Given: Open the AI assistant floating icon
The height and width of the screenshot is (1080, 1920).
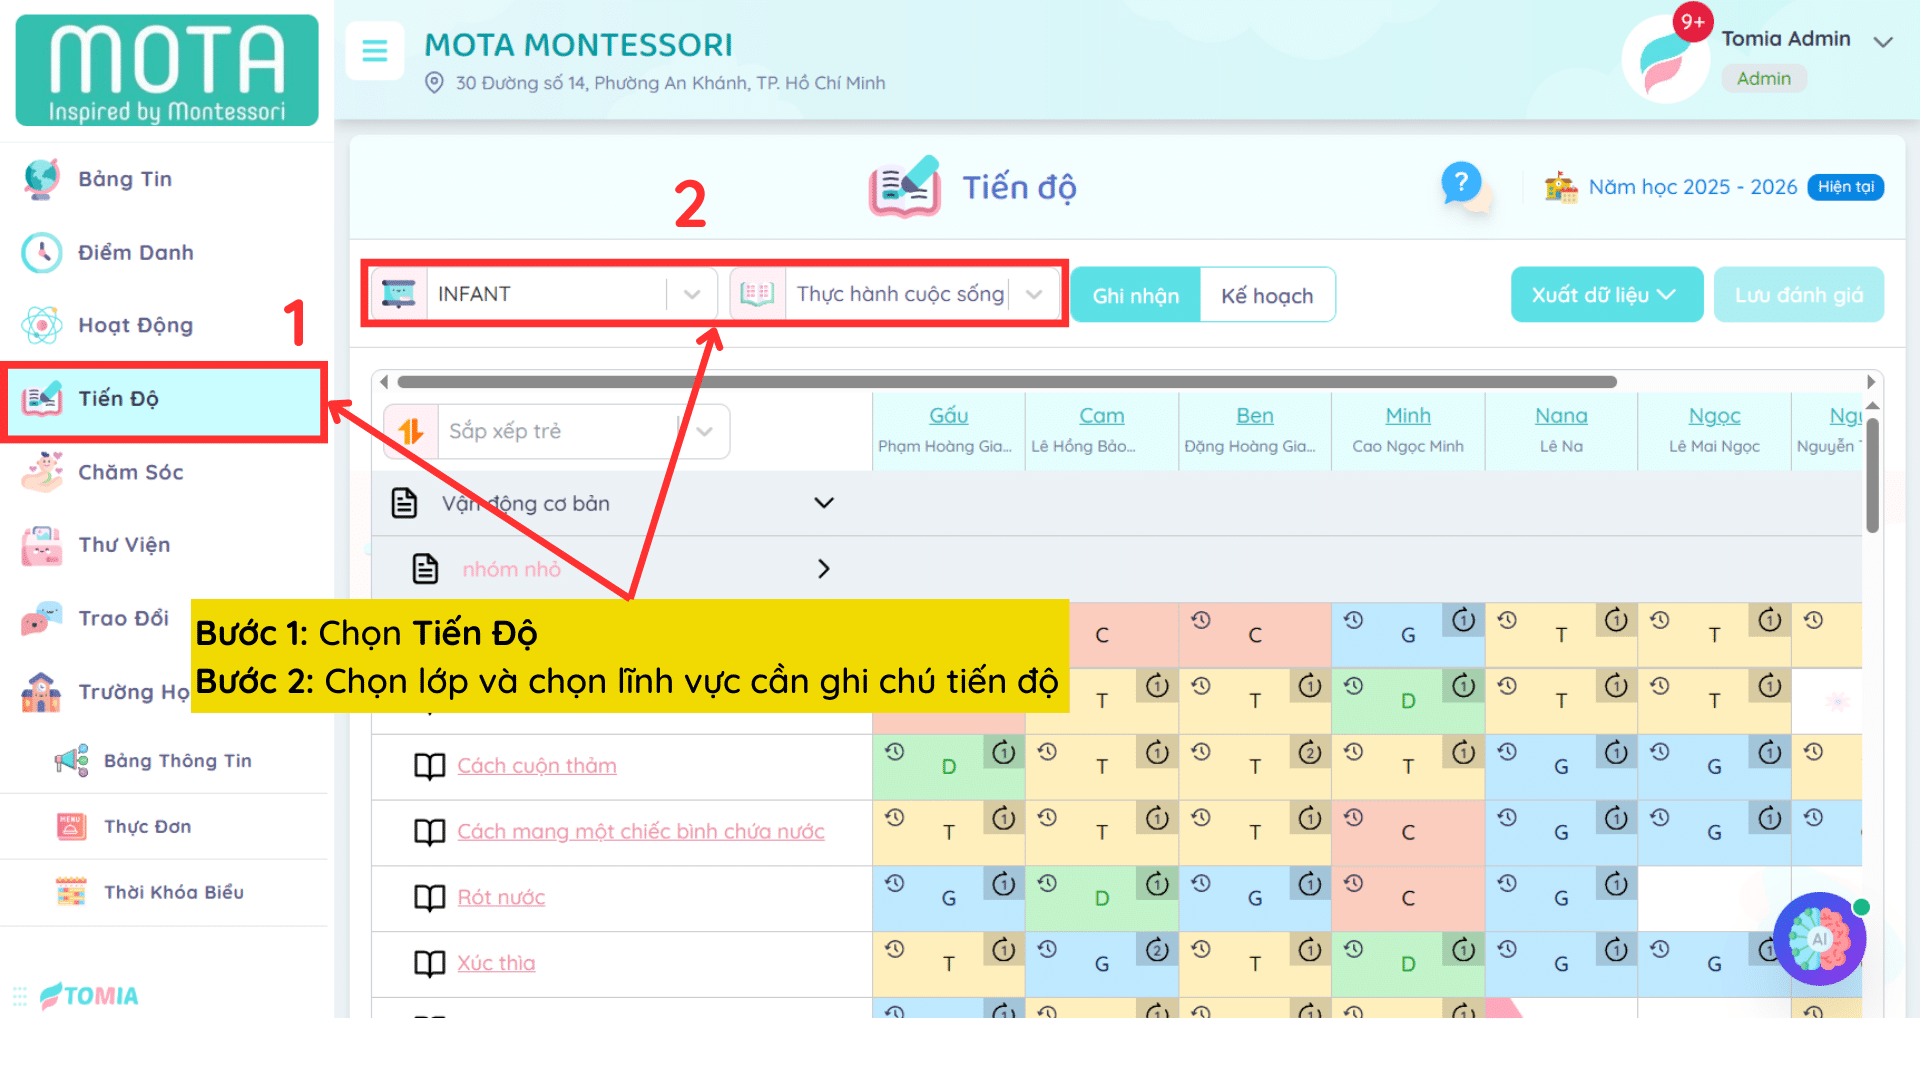Looking at the screenshot, I should [x=1819, y=939].
